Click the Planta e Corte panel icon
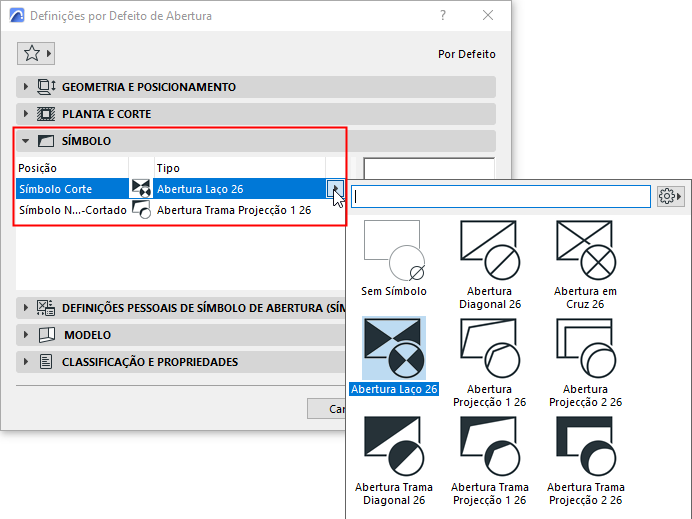 coord(46,114)
